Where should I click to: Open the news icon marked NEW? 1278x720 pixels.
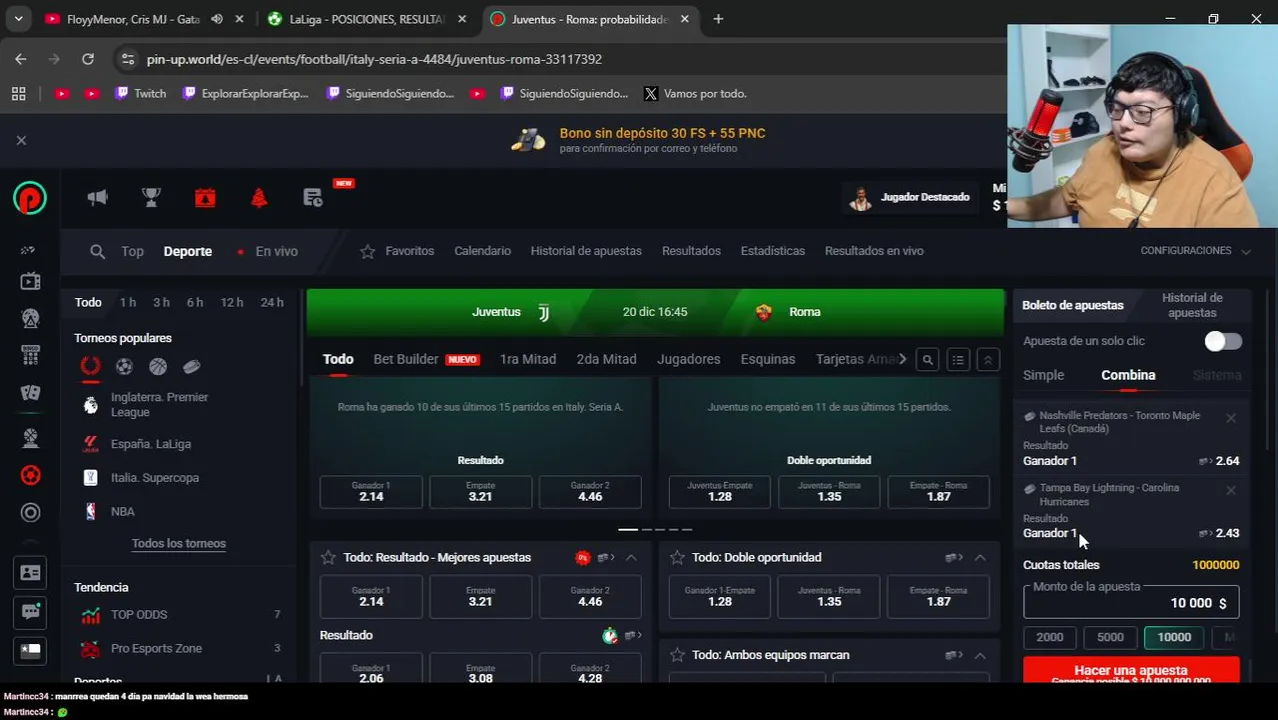click(313, 197)
